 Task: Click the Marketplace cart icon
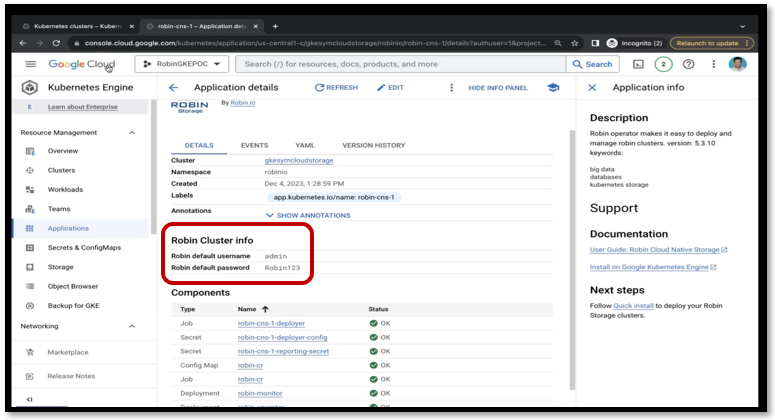[x=30, y=352]
